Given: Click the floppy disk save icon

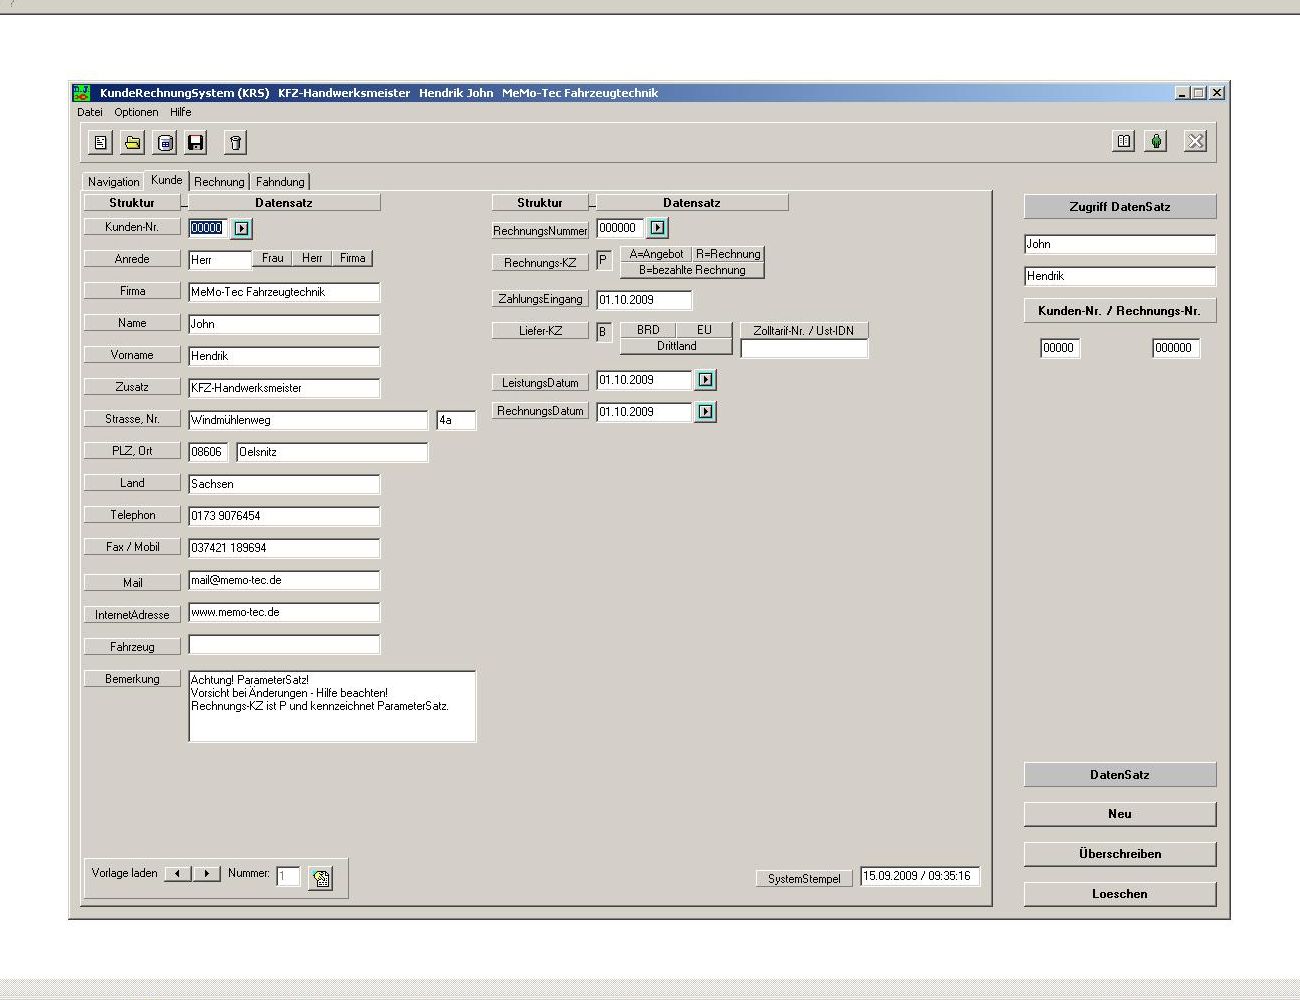Looking at the screenshot, I should click(196, 143).
